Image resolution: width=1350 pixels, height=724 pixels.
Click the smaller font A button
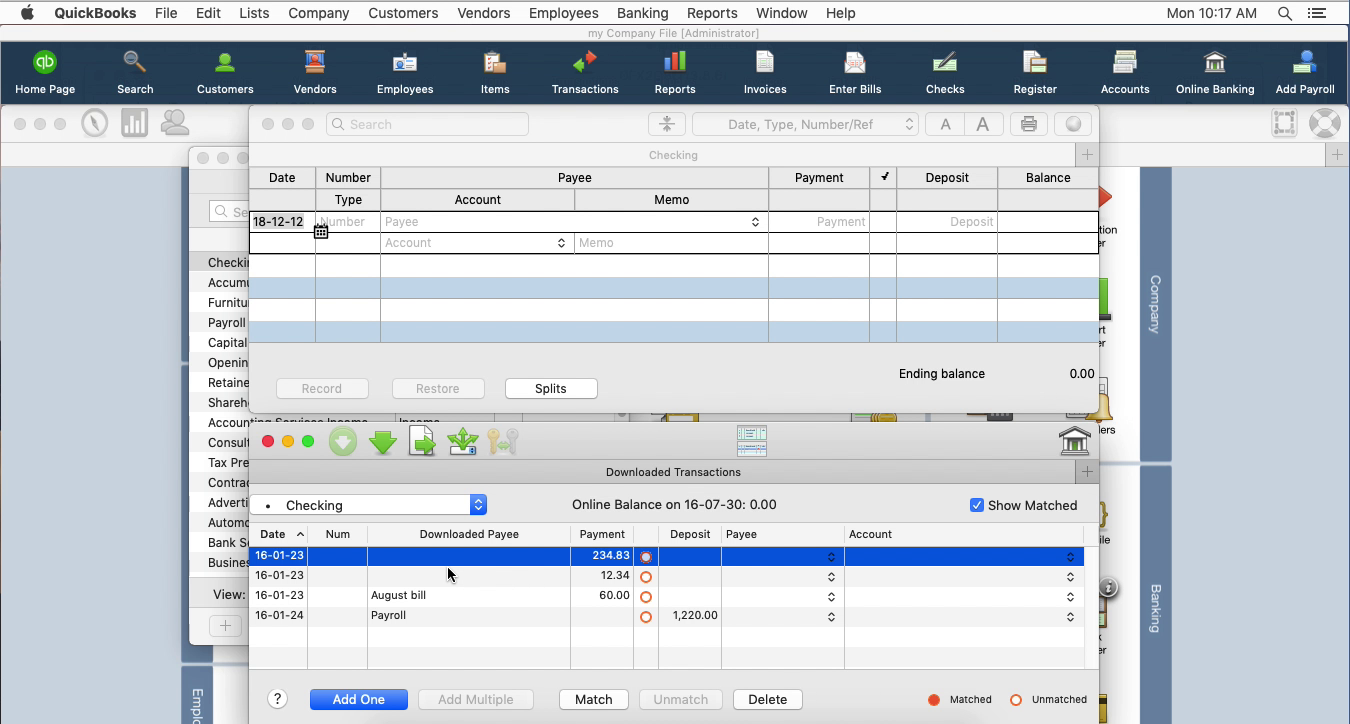pyautogui.click(x=945, y=124)
